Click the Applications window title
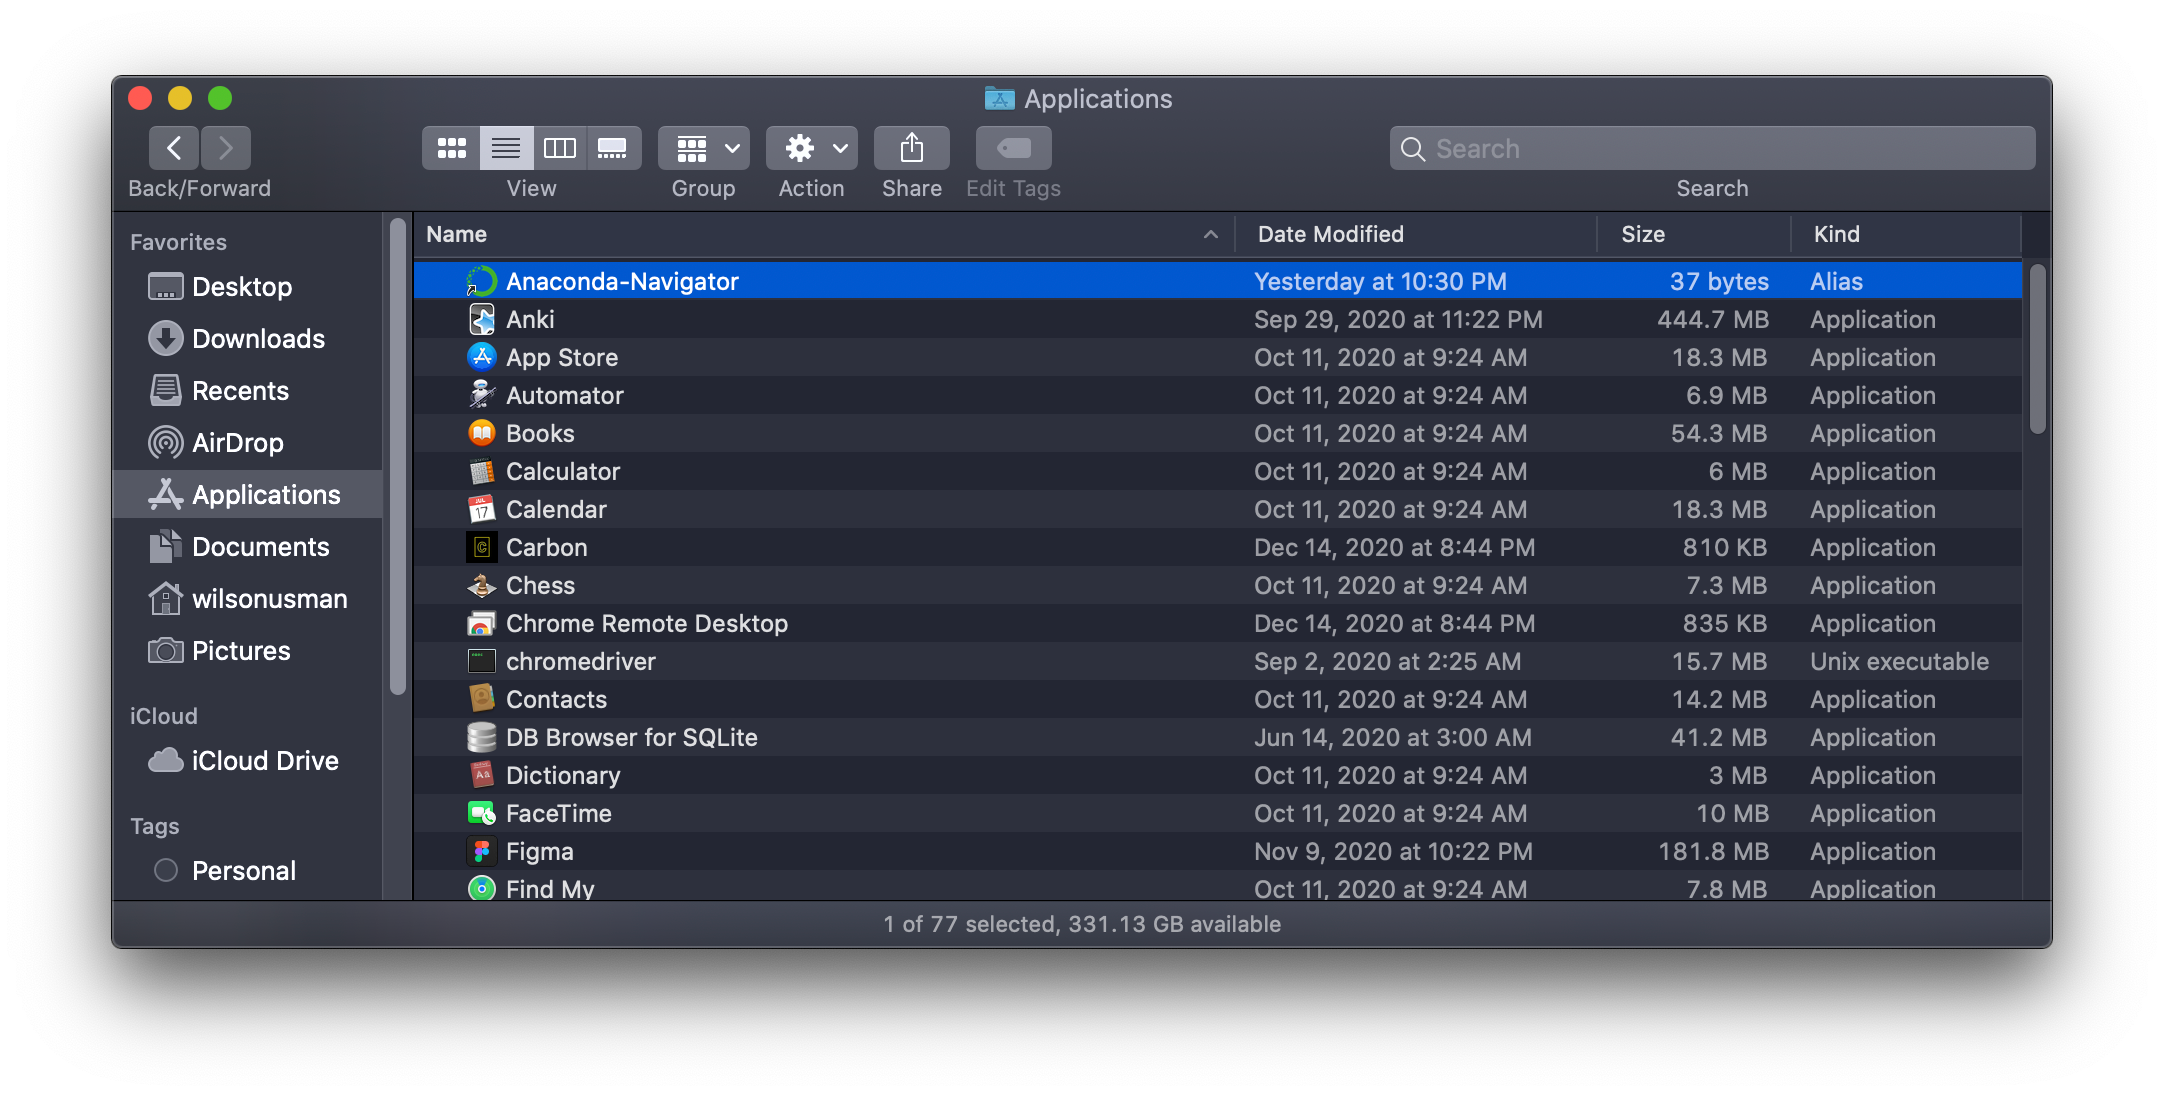 tap(1098, 99)
